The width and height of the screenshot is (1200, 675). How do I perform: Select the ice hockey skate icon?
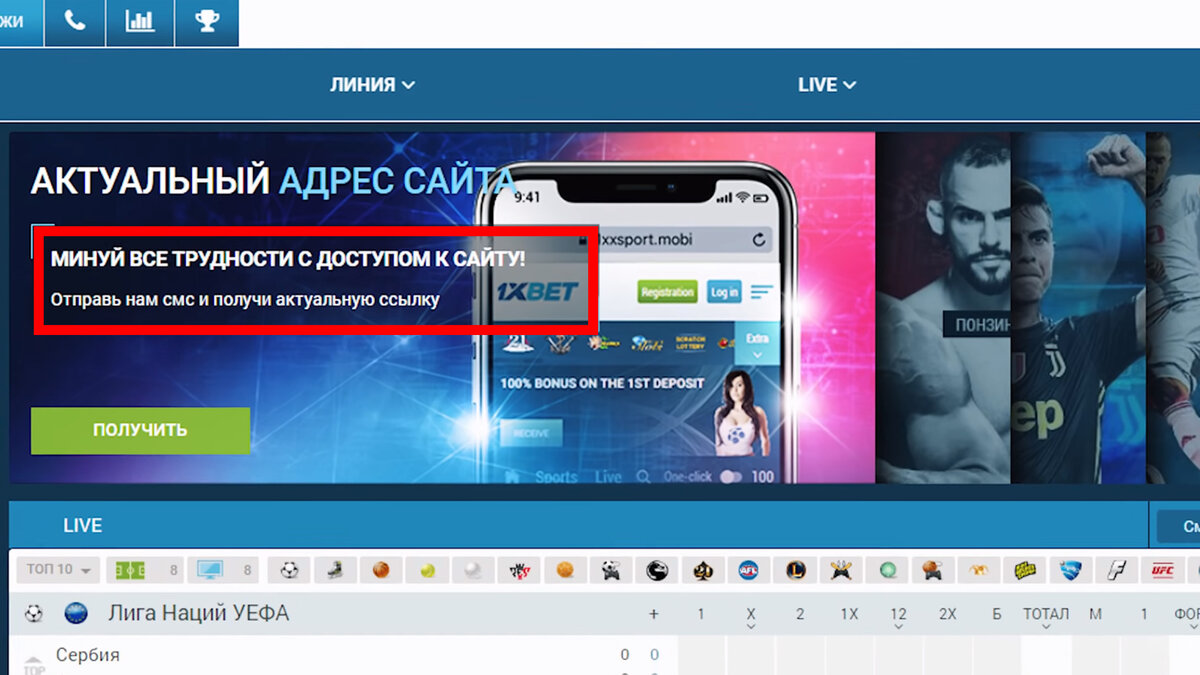click(x=334, y=569)
